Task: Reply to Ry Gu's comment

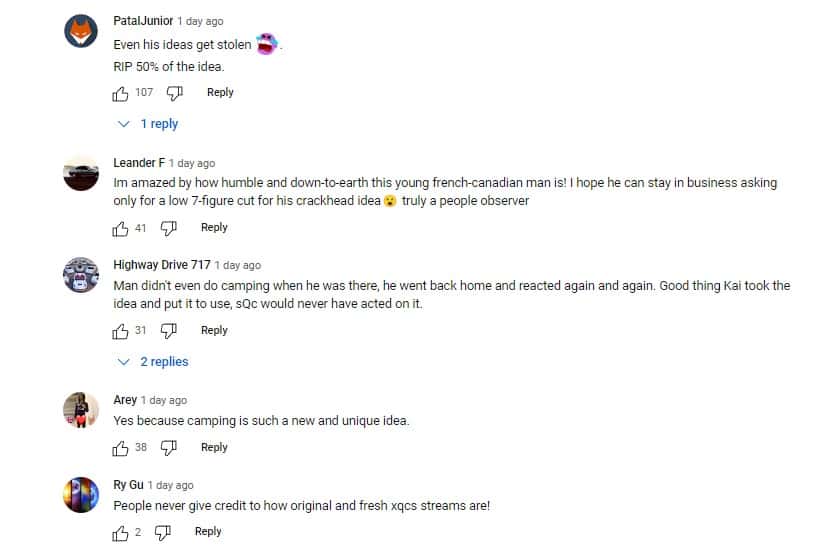Action: click(208, 532)
